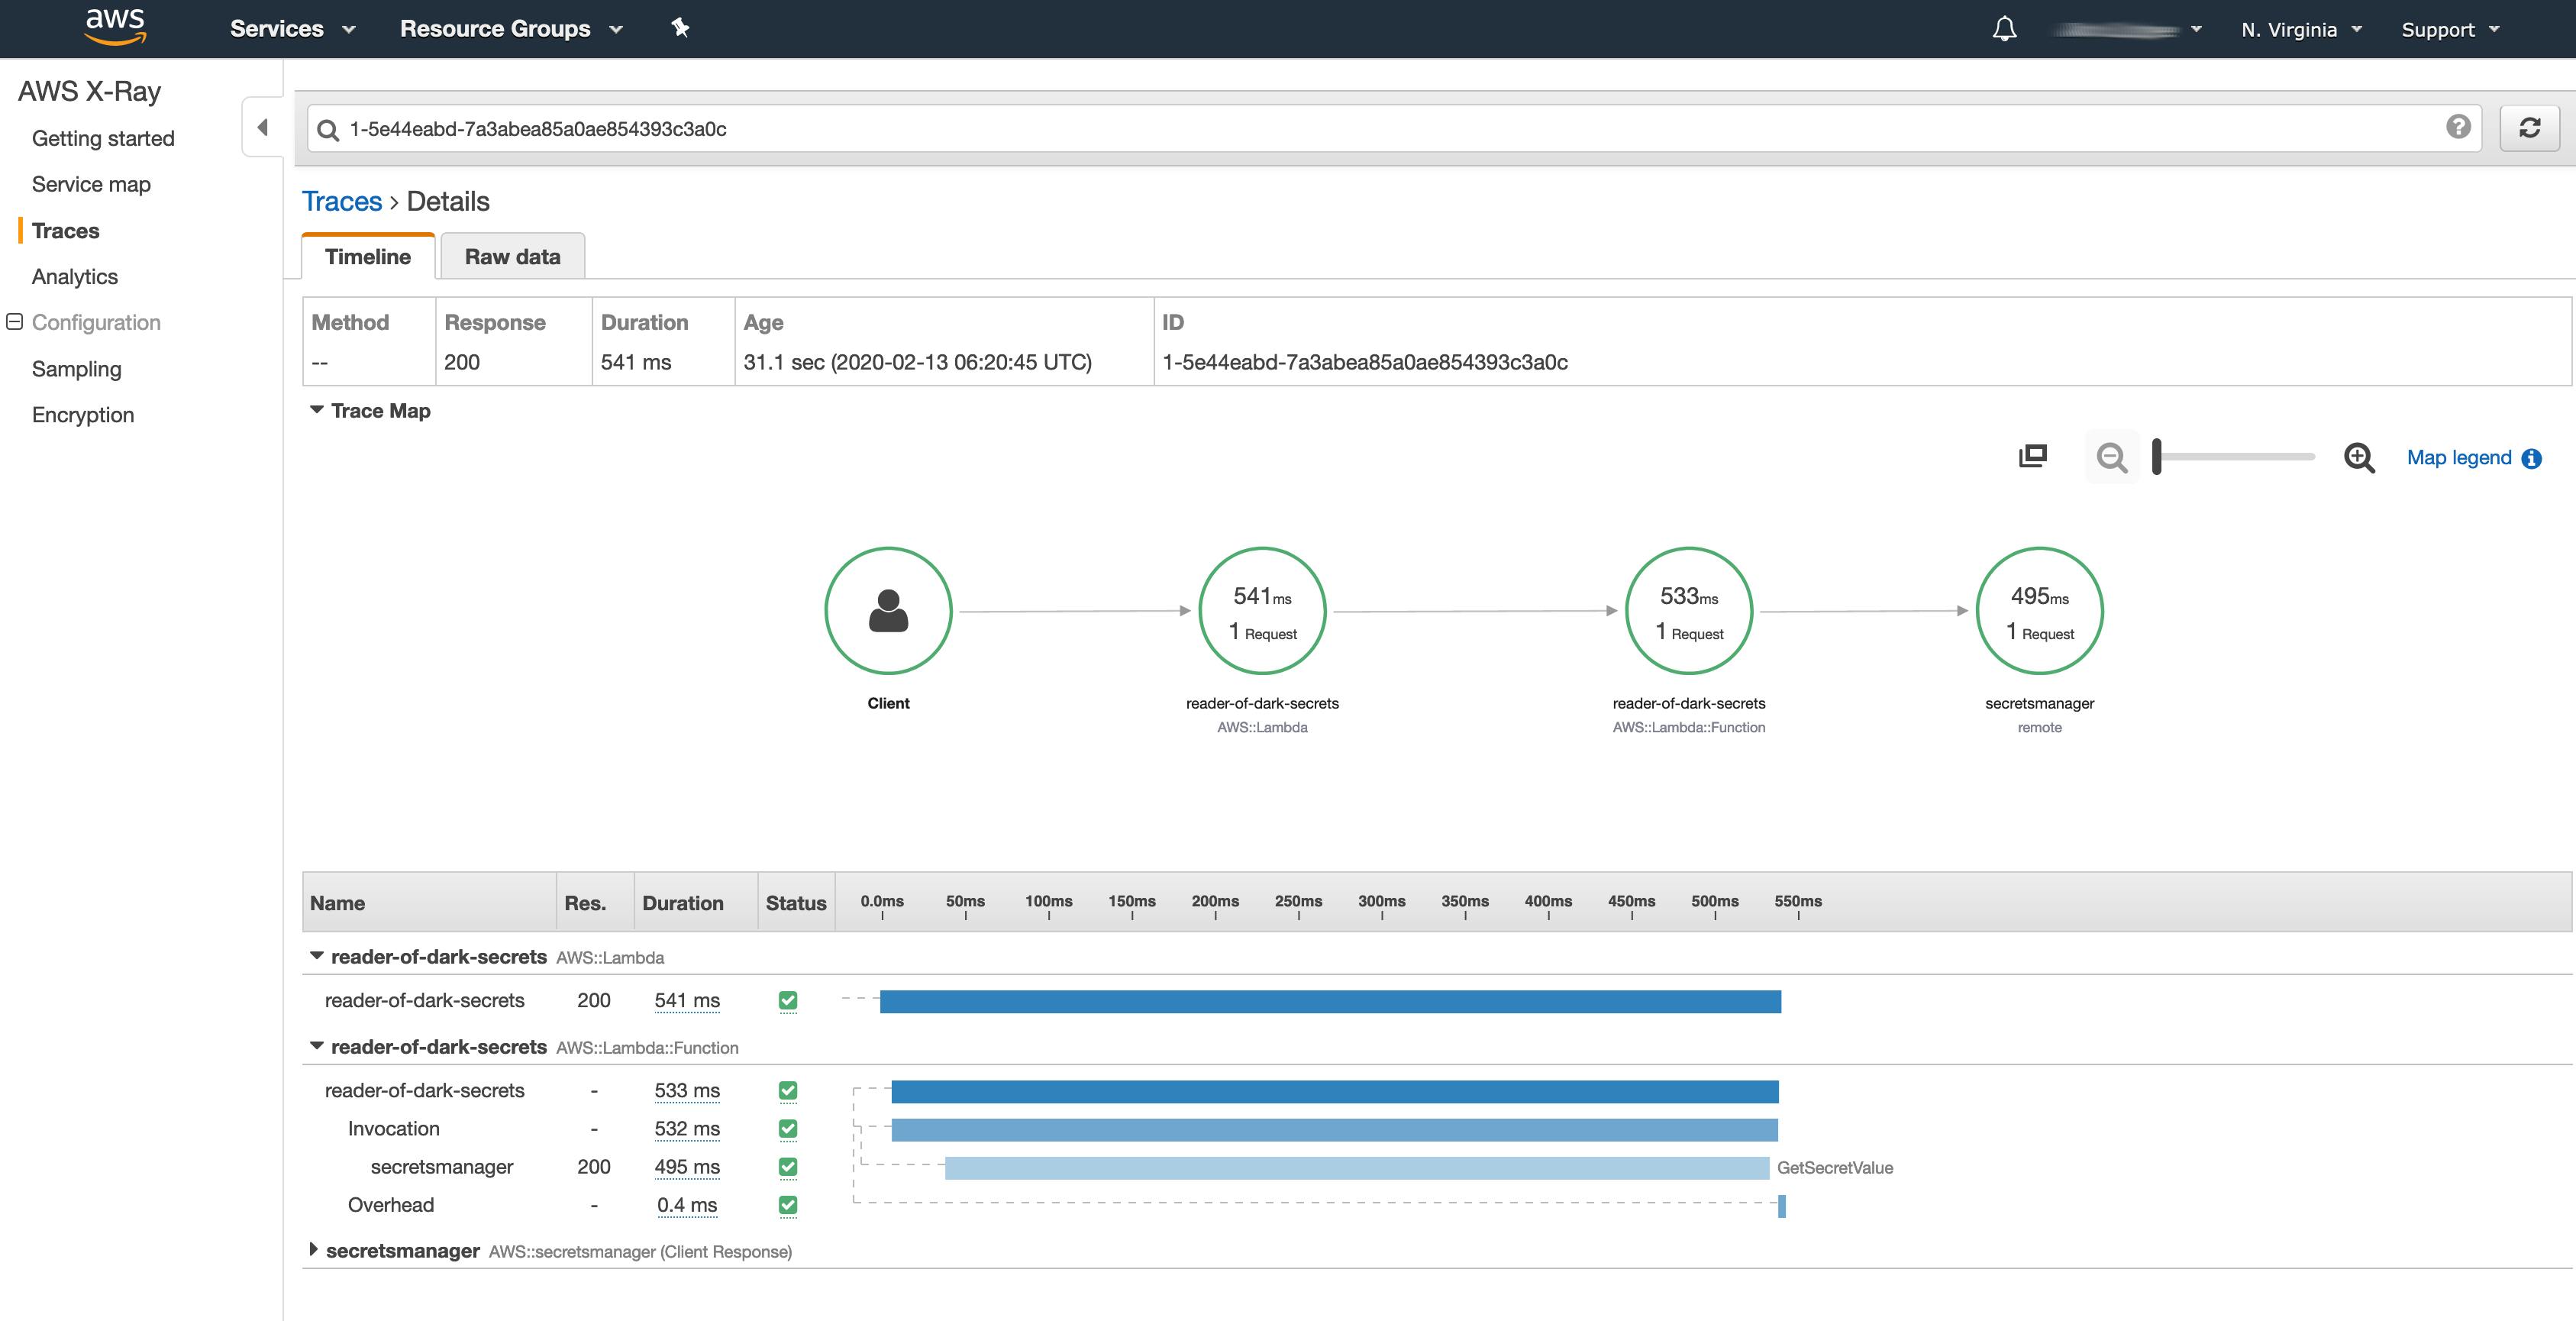Click the 0.4 ms Overhead duration
This screenshot has width=2576, height=1321.
687,1204
